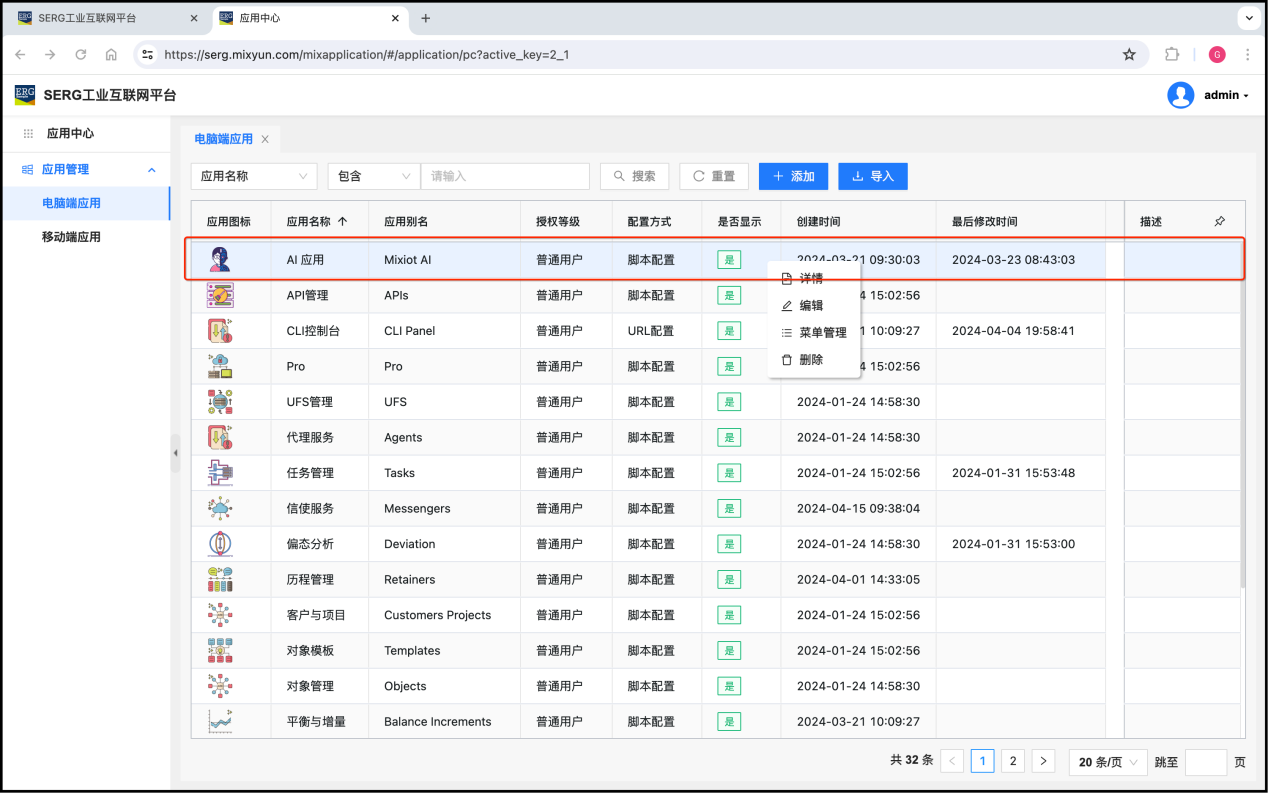1268x793 pixels.
Task: Bookmark this page with the star icon
Action: [x=1129, y=55]
